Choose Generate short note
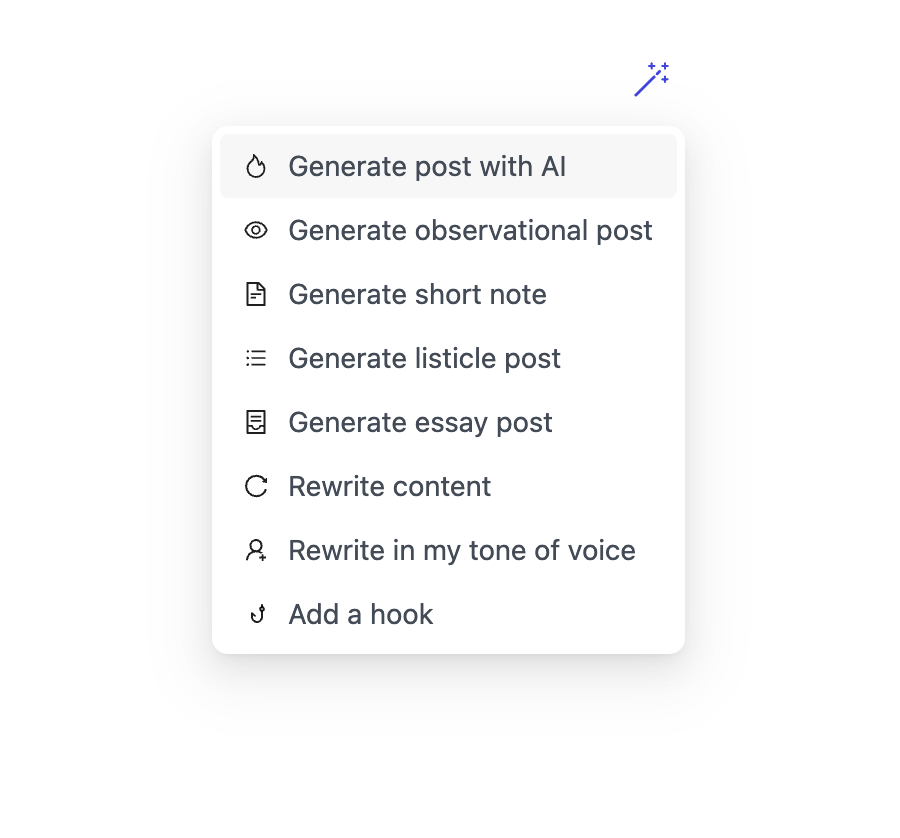Image resolution: width=900 pixels, height=838 pixels. (418, 294)
